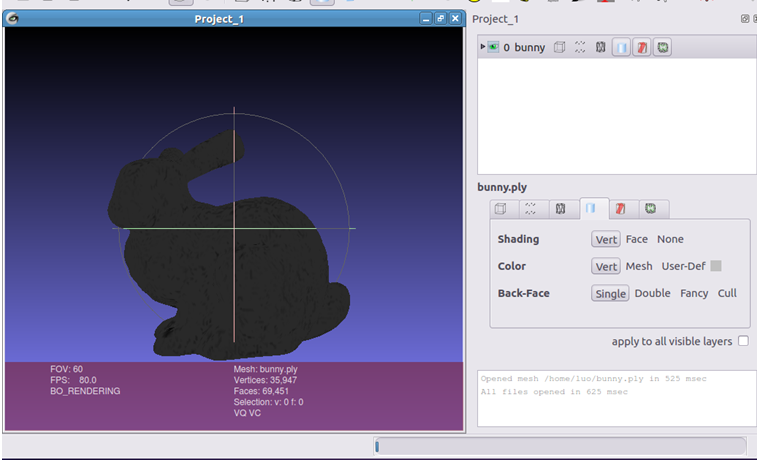757x460 pixels.
Task: Toggle green selection icon in the bunny layer row
Action: pyautogui.click(x=662, y=47)
